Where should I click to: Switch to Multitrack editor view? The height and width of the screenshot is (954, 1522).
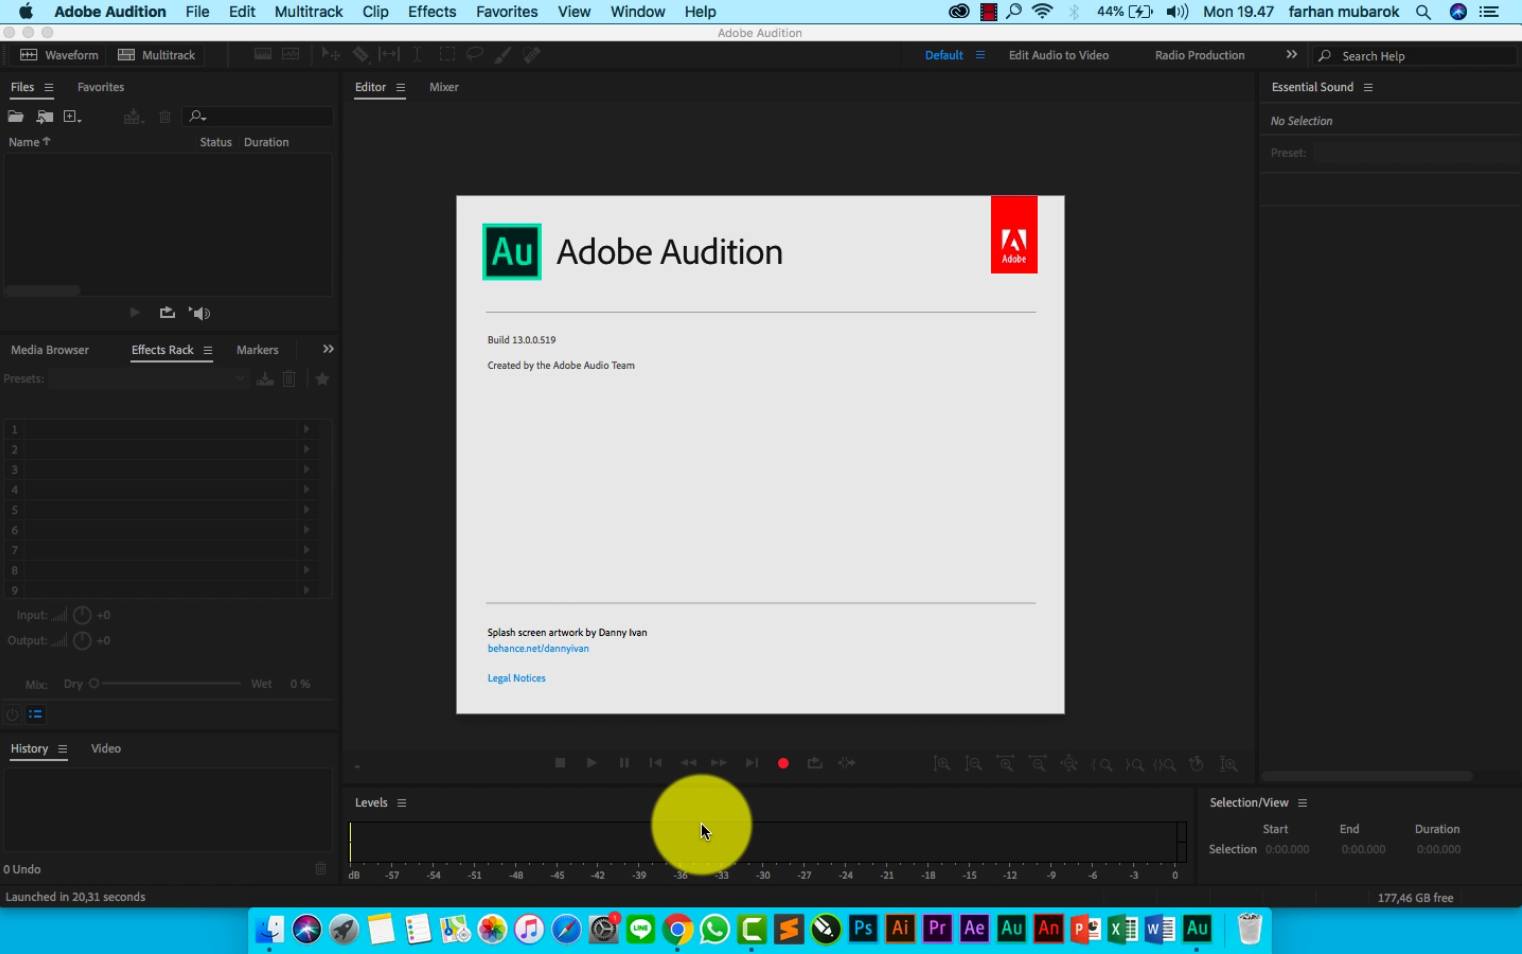157,55
